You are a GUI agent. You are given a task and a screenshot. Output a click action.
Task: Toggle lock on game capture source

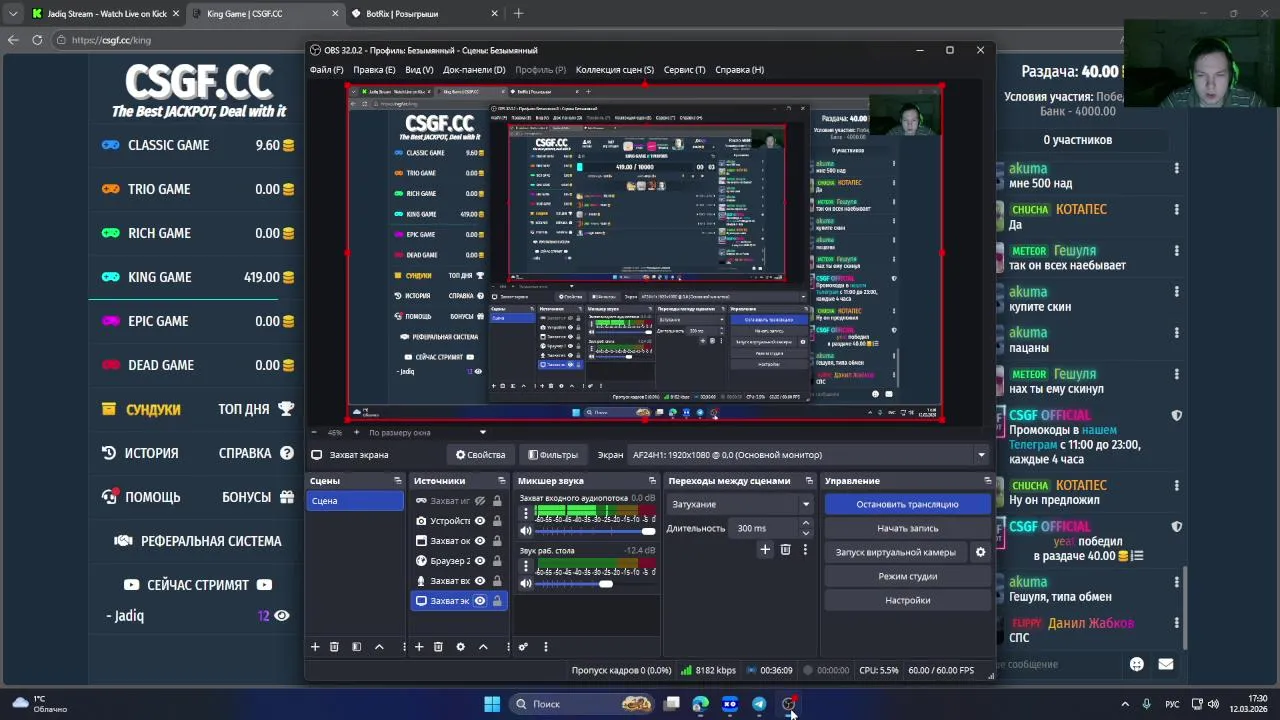click(496, 501)
